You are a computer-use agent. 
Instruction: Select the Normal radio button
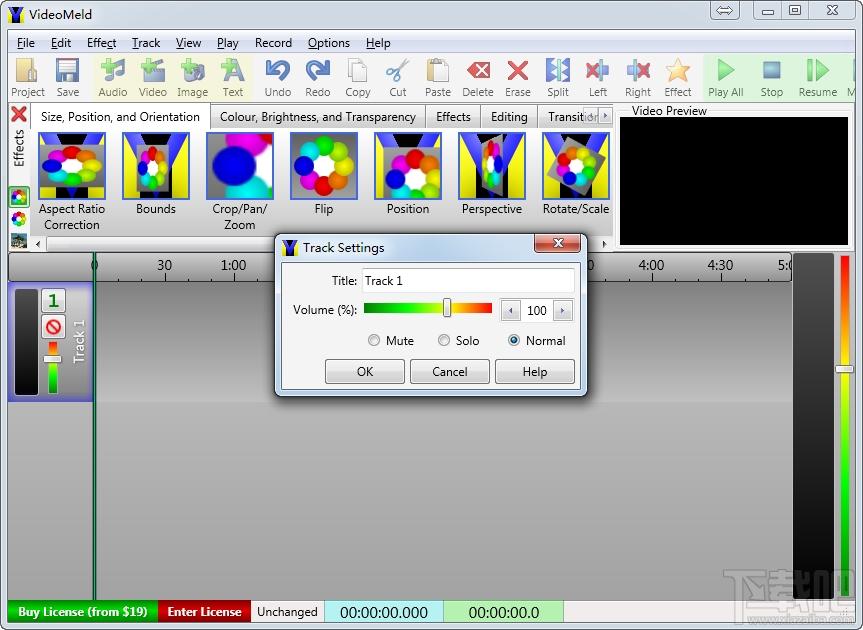pos(514,341)
